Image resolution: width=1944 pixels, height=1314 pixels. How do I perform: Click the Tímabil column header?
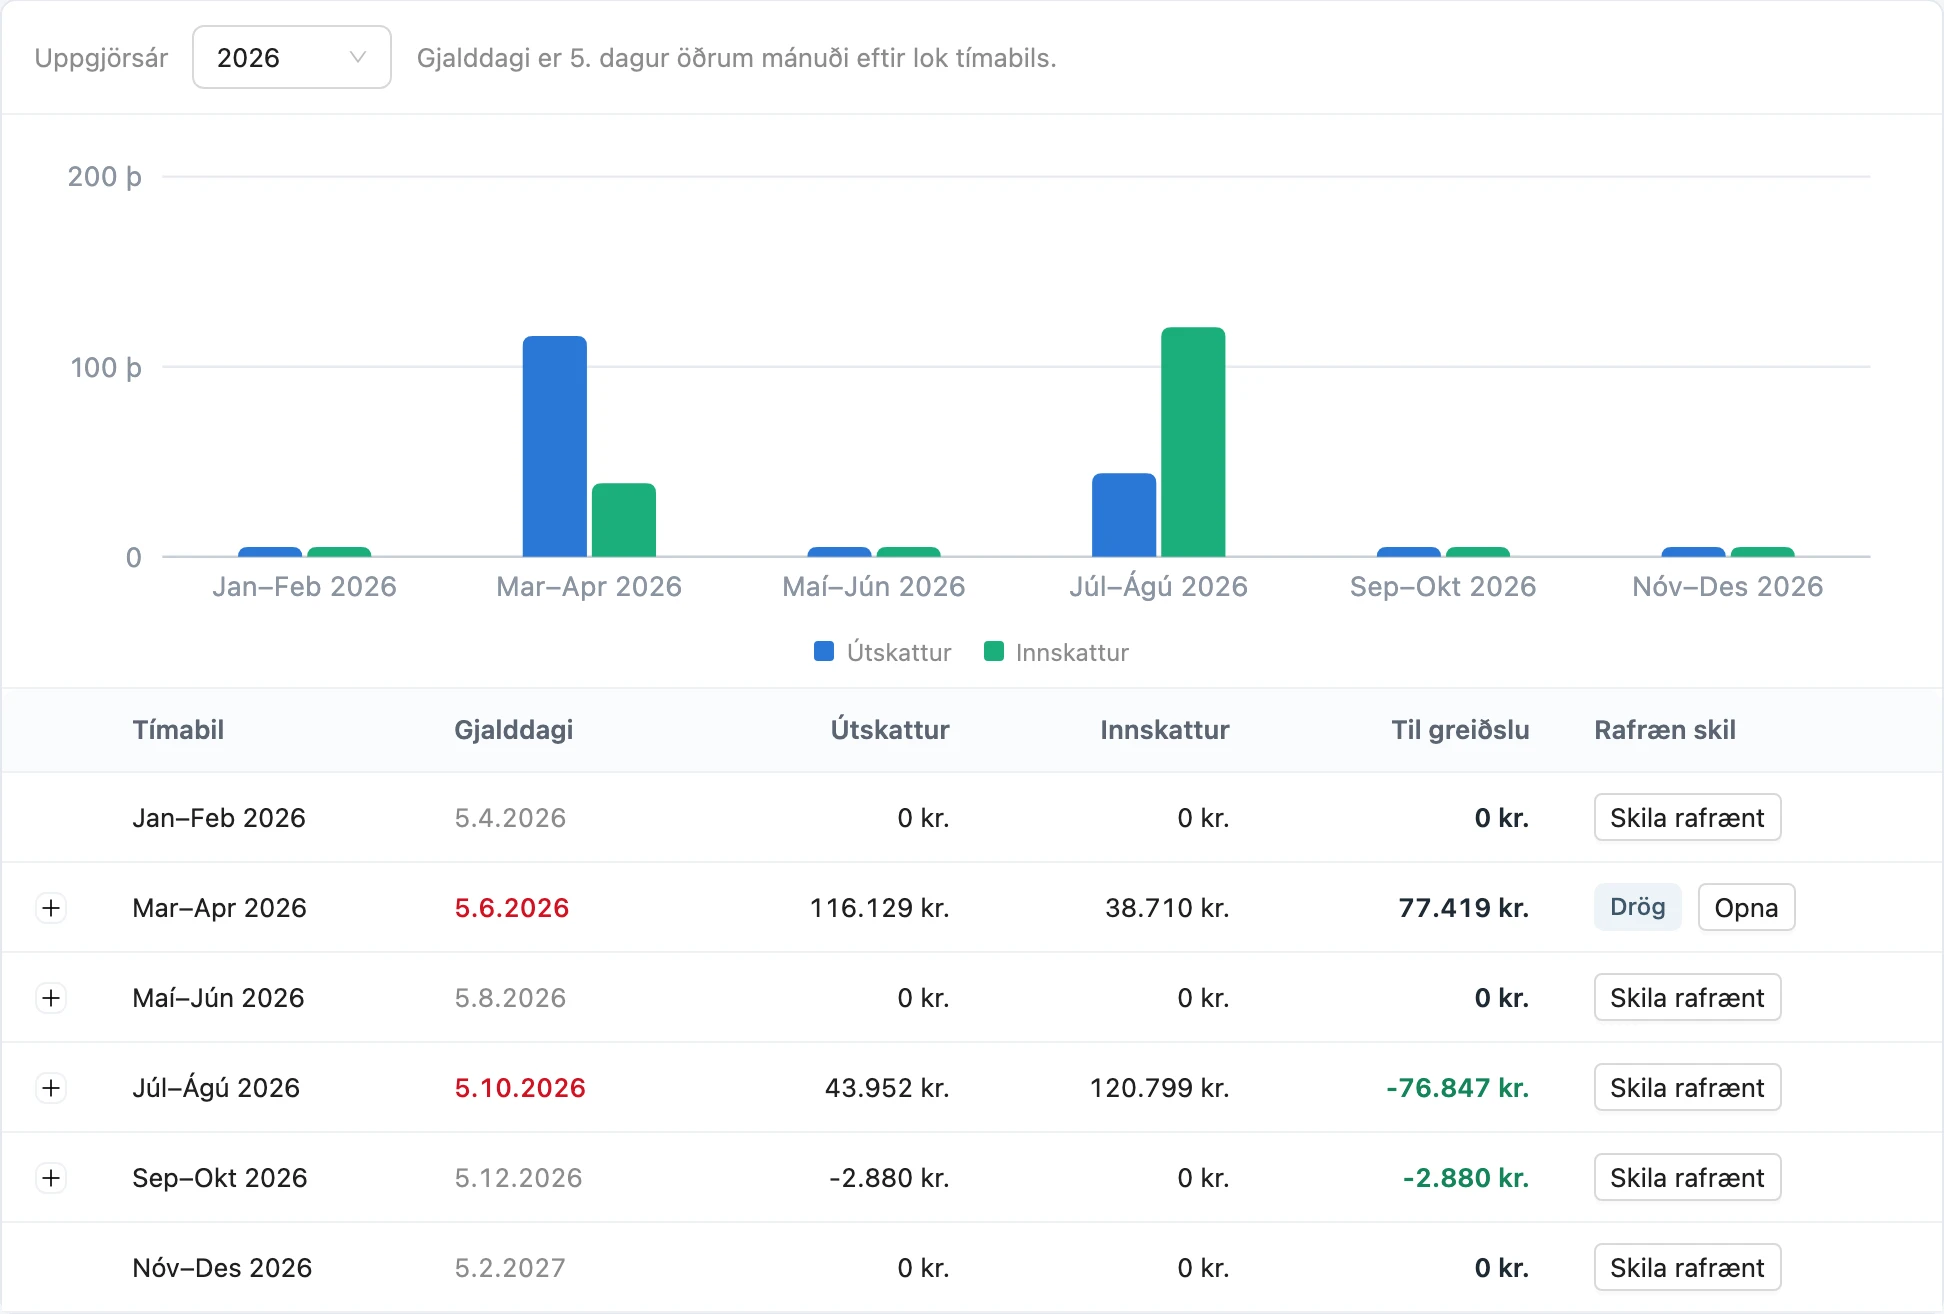(x=178, y=730)
